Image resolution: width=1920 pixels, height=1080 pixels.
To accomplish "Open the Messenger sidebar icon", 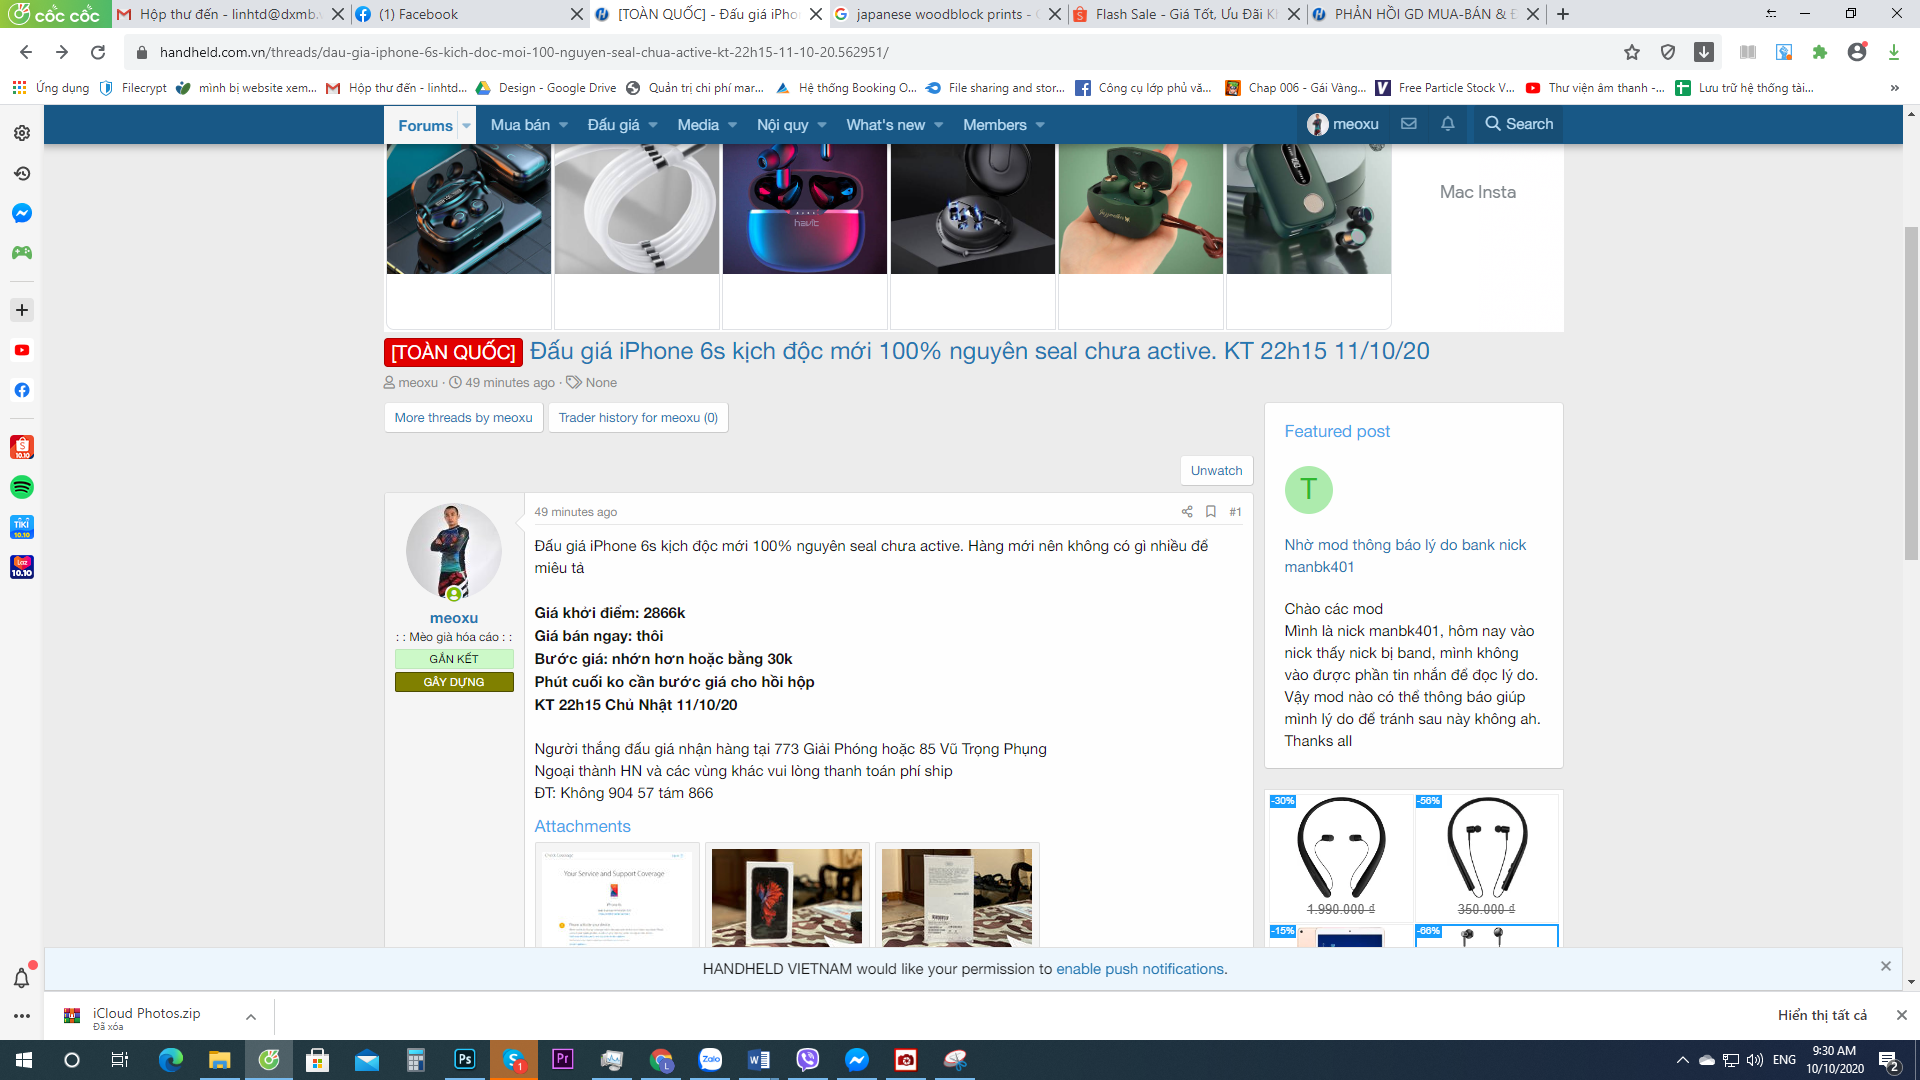I will click(22, 213).
